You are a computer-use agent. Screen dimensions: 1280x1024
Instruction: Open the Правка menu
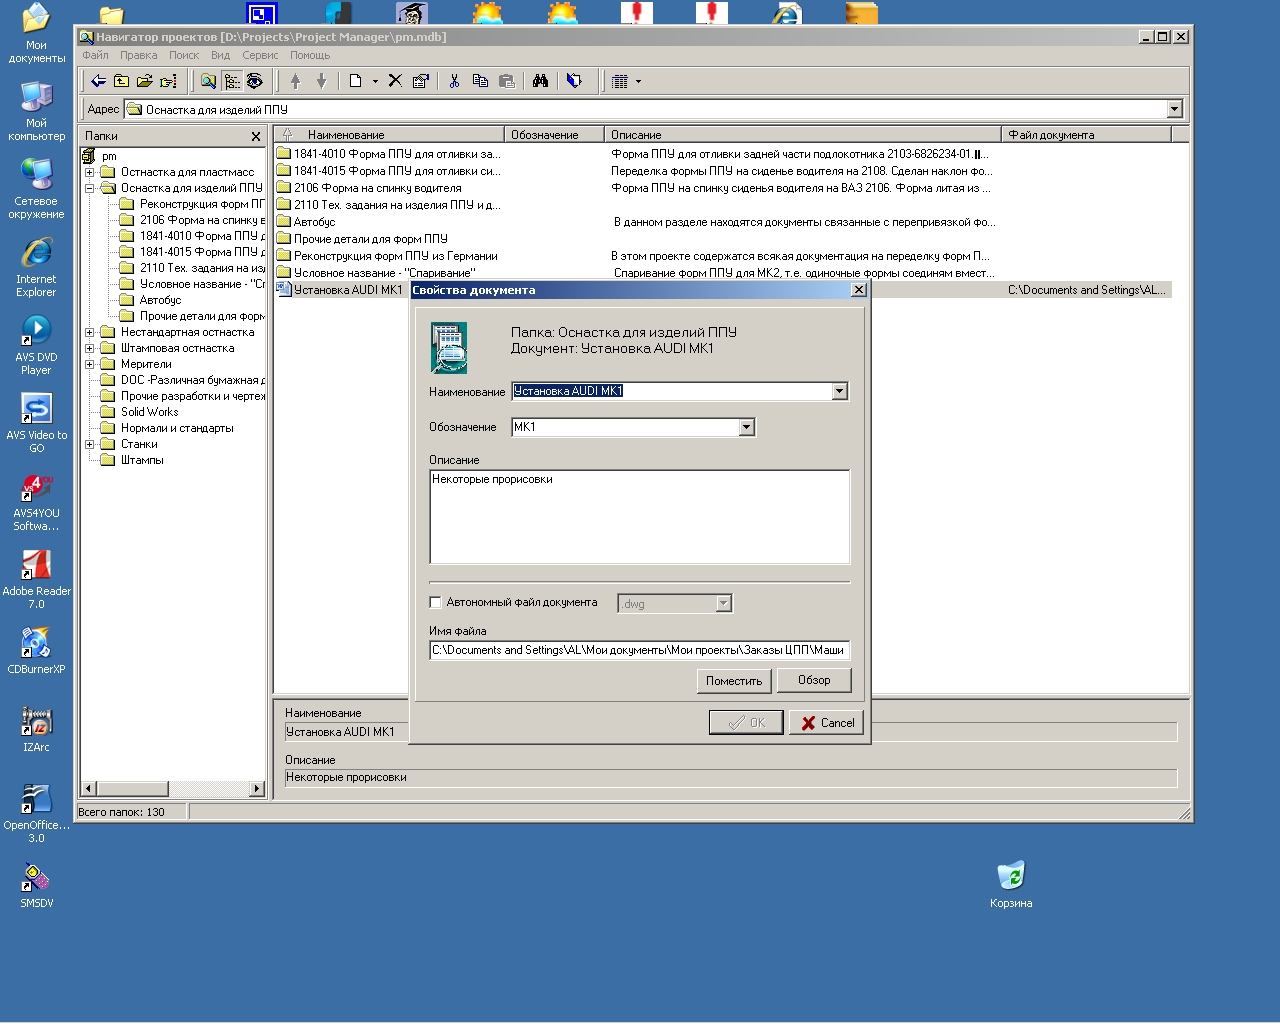(x=139, y=55)
